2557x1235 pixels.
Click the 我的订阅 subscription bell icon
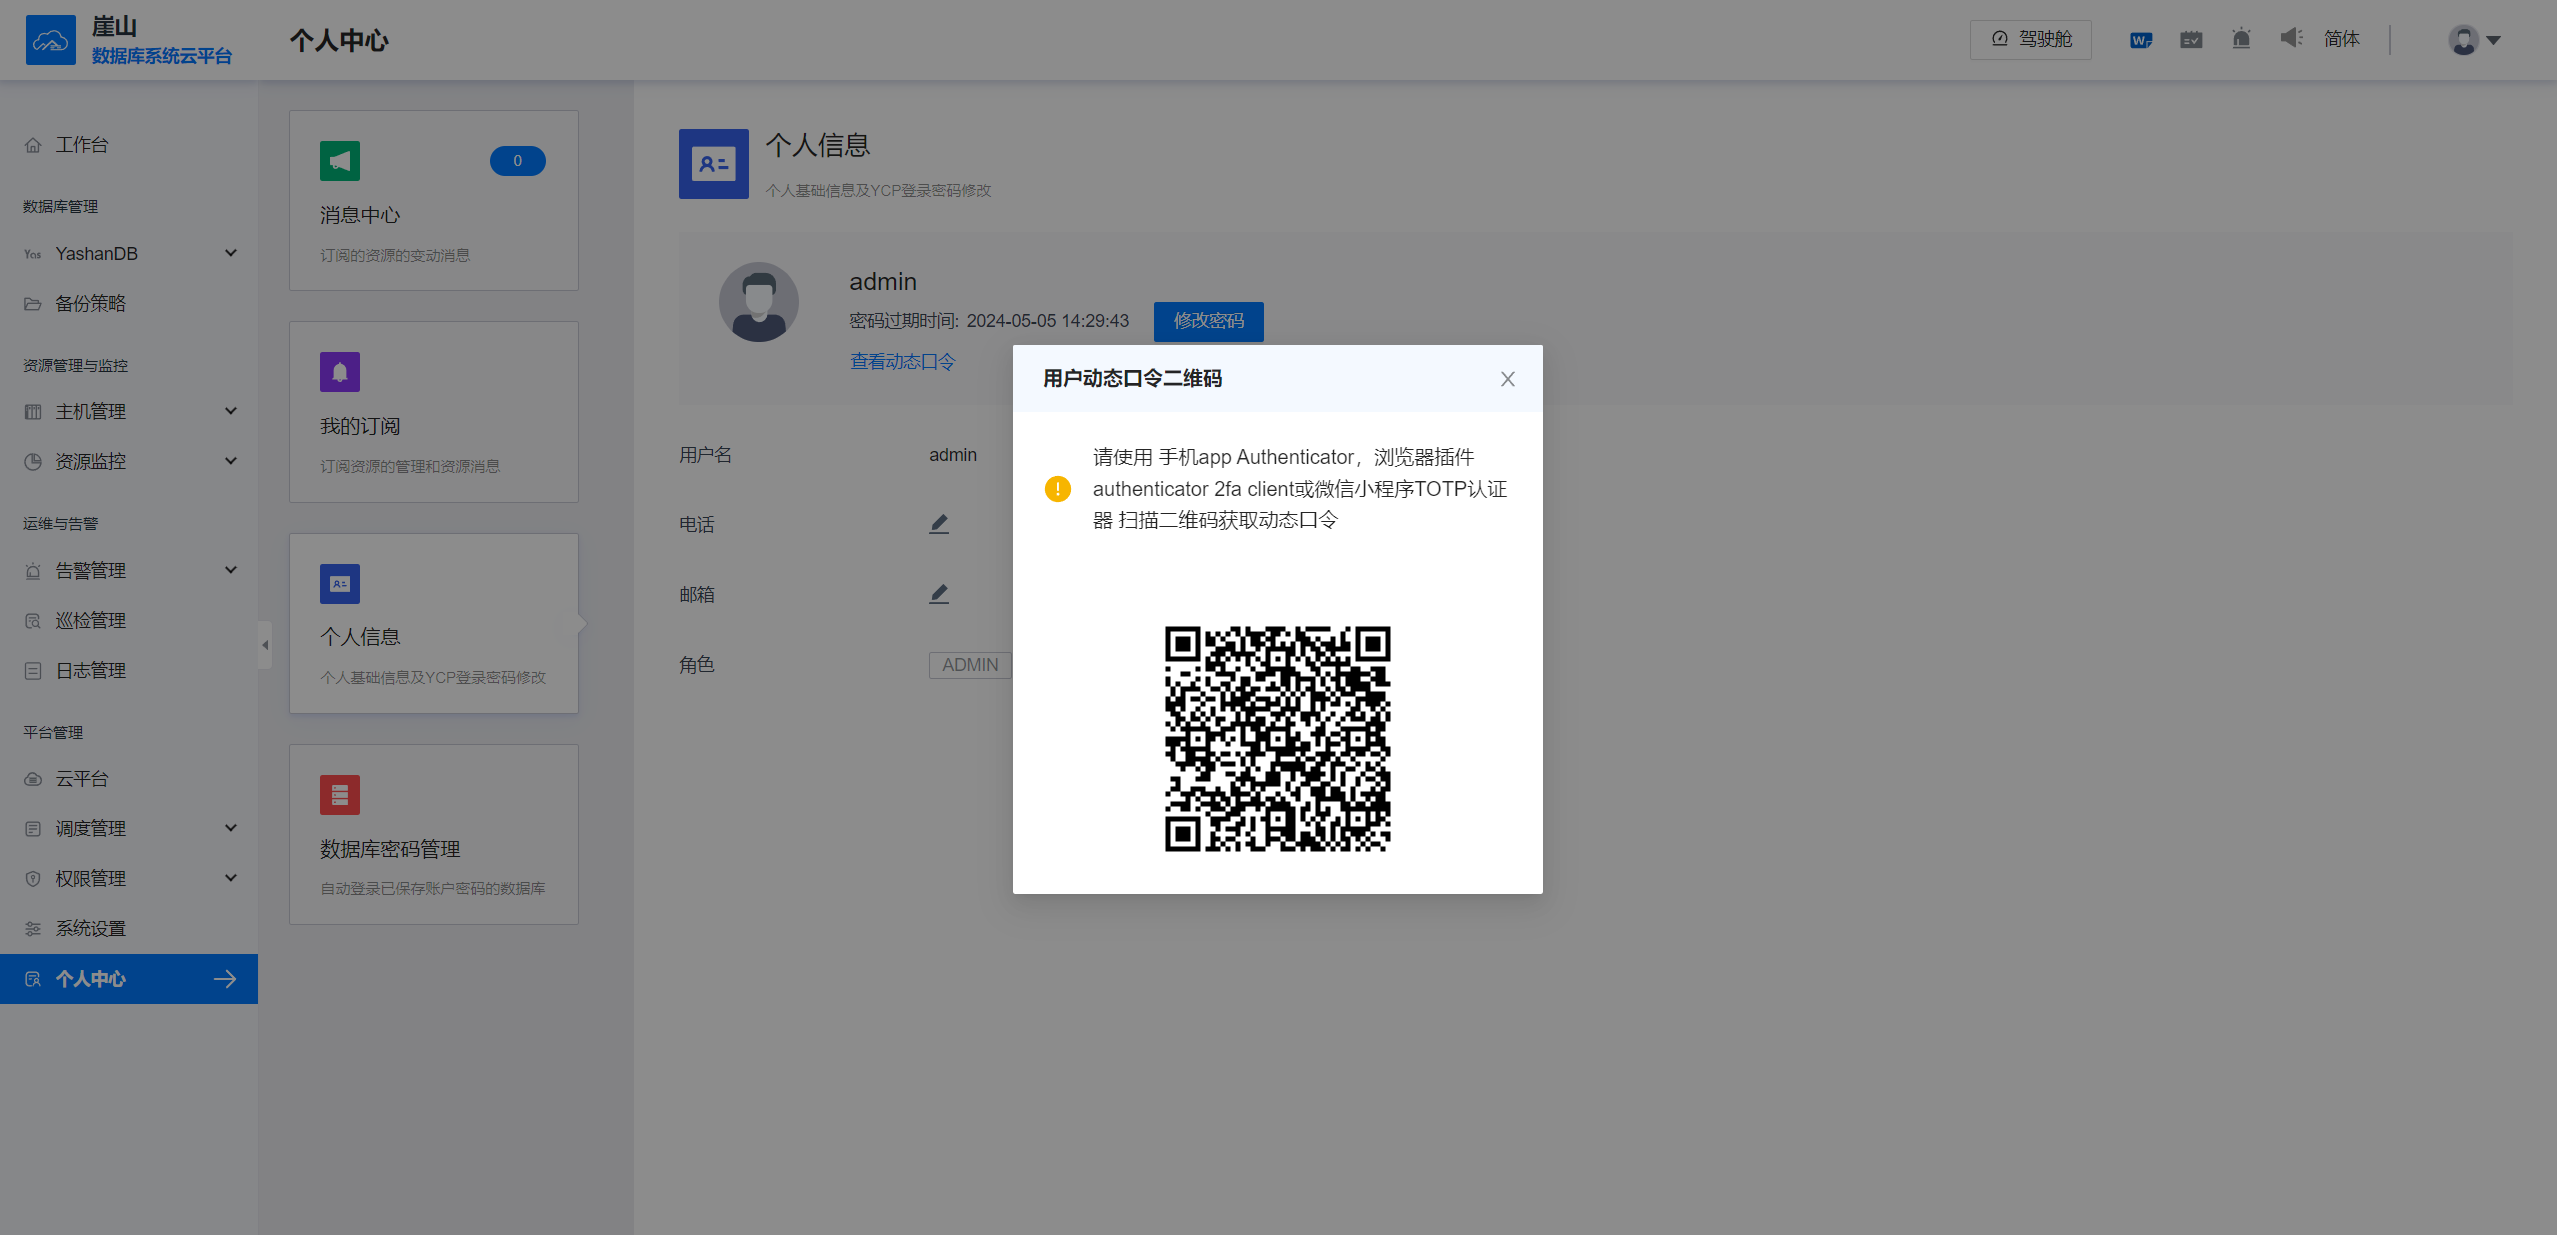[x=339, y=371]
